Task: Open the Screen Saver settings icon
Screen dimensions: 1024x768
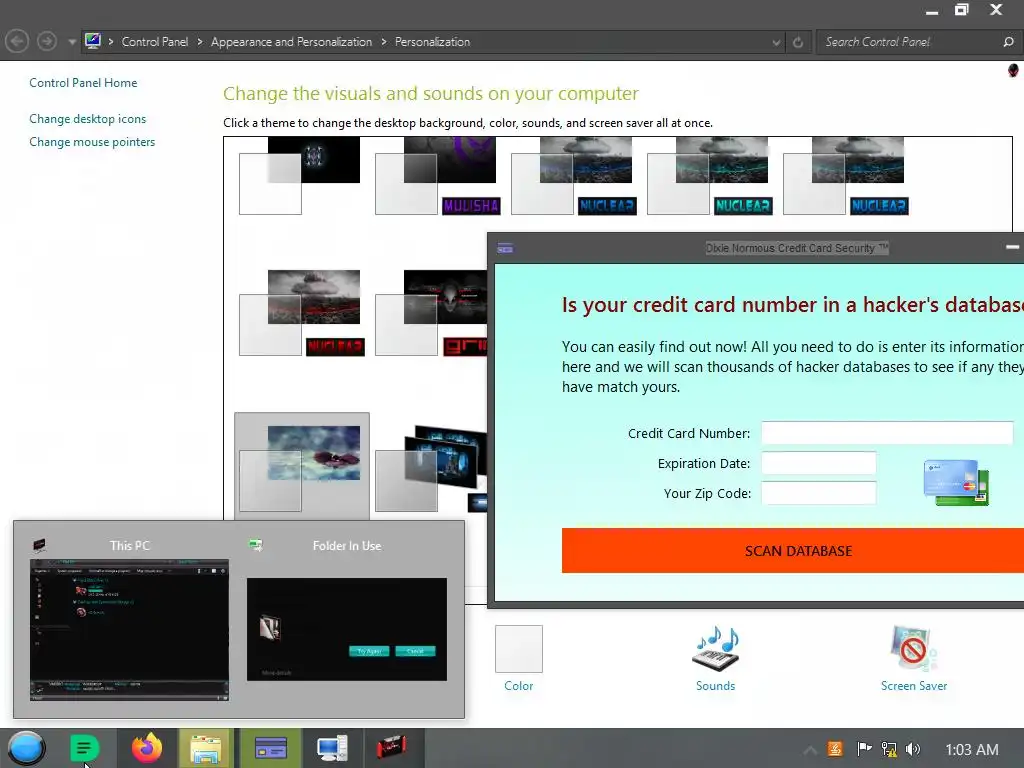Action: [x=913, y=649]
